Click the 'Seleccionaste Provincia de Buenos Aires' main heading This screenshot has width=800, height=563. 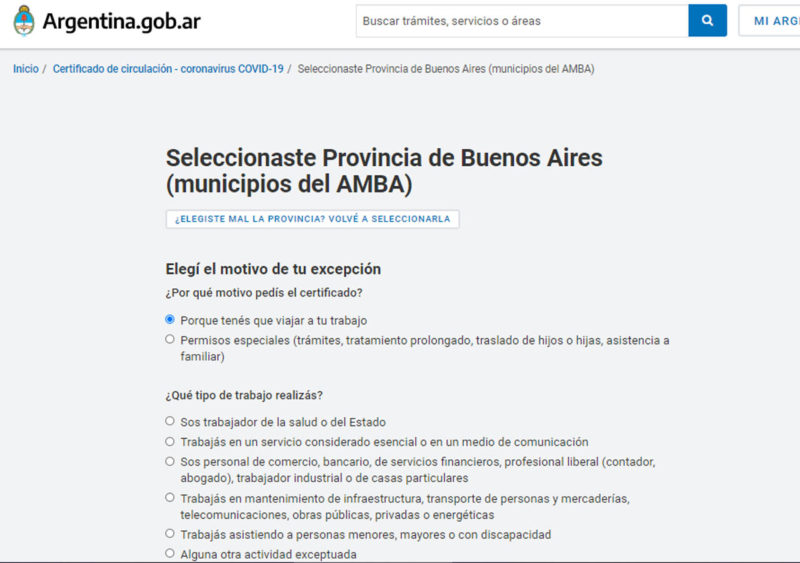tap(384, 171)
